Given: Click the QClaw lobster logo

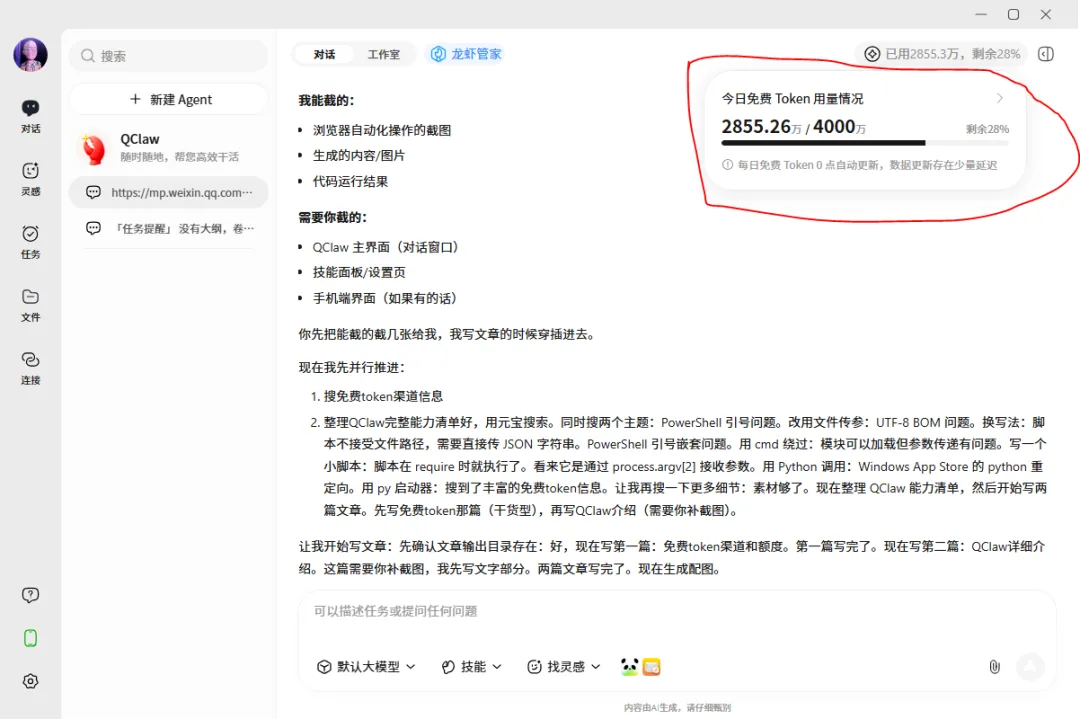Looking at the screenshot, I should 94,148.
